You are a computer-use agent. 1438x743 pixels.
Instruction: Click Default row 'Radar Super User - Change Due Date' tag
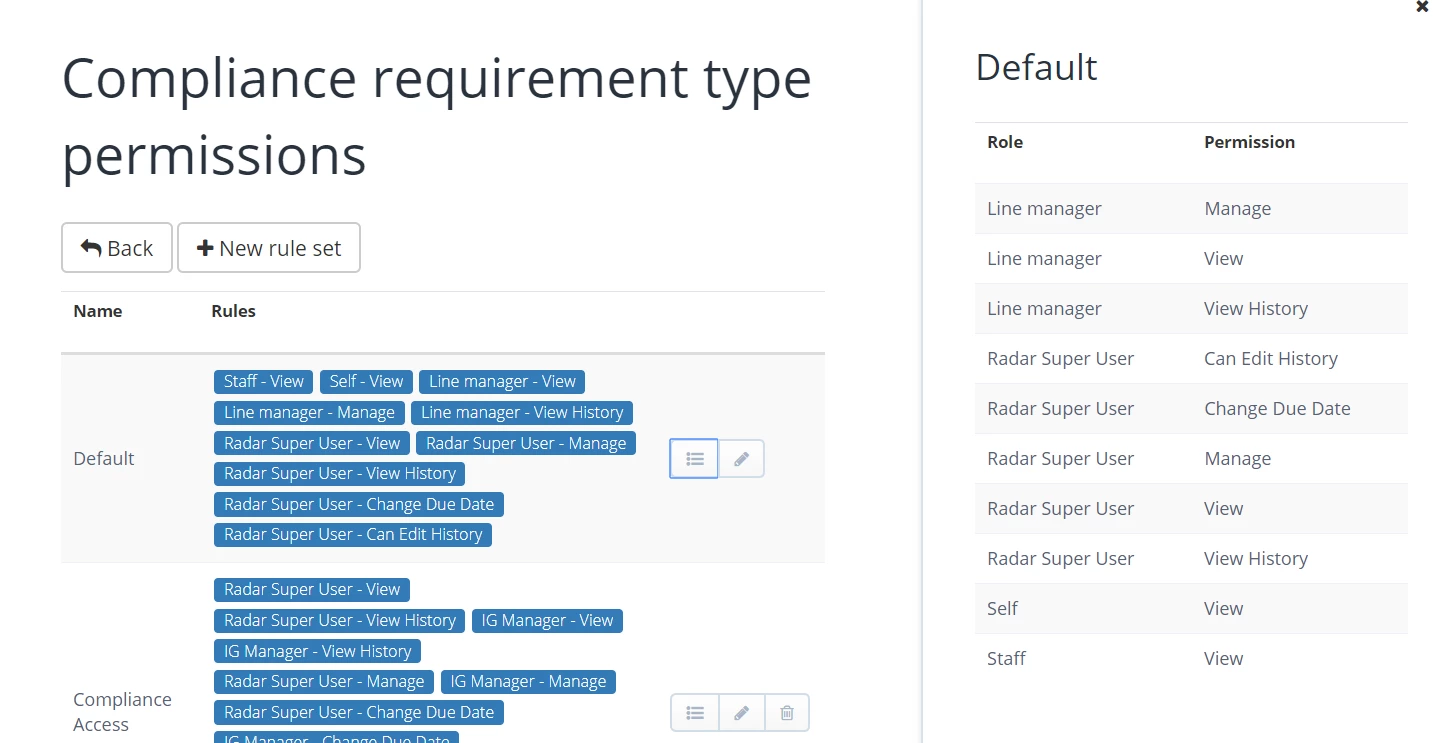point(359,504)
